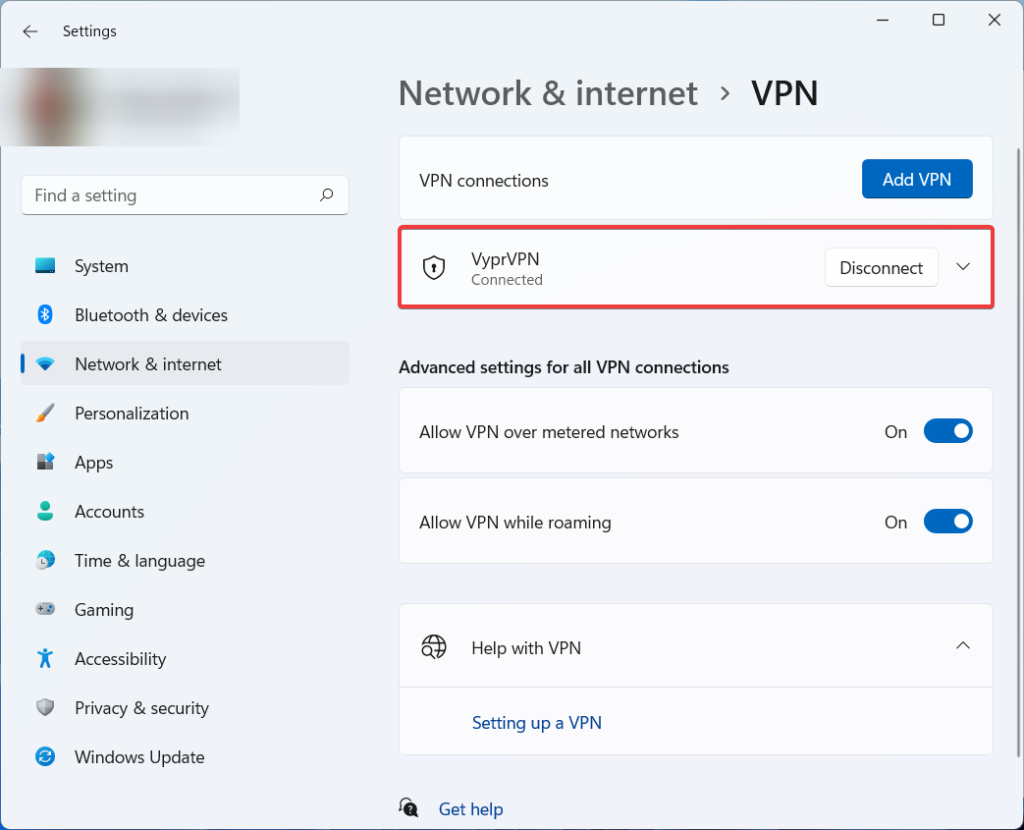The image size is (1024, 830).
Task: Open Accessibility via its person icon
Action: (x=45, y=659)
